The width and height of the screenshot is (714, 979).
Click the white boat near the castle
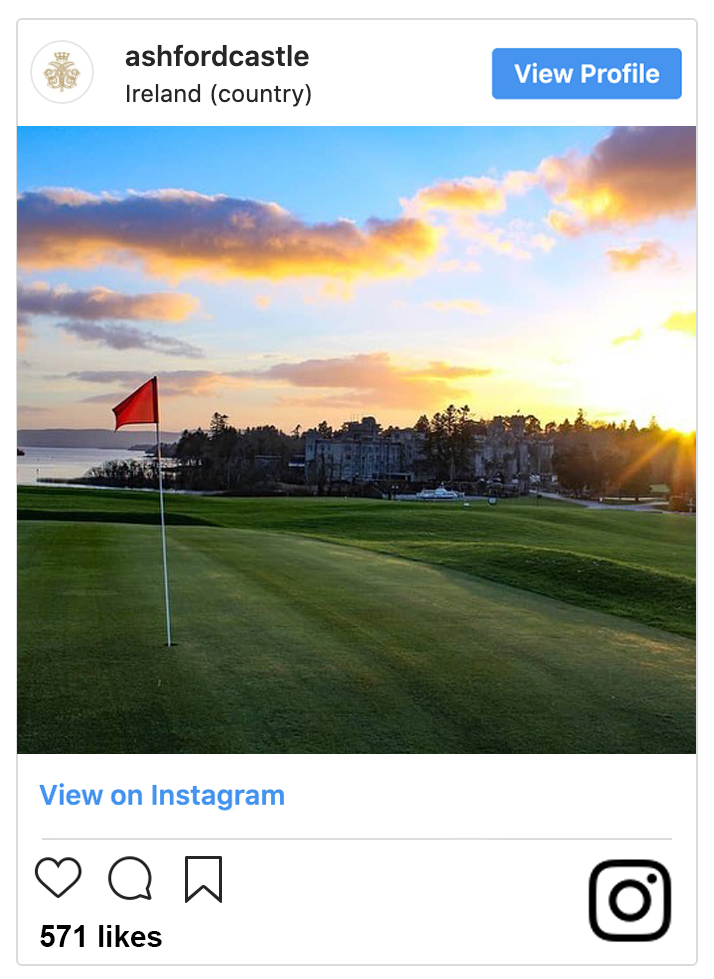437,493
